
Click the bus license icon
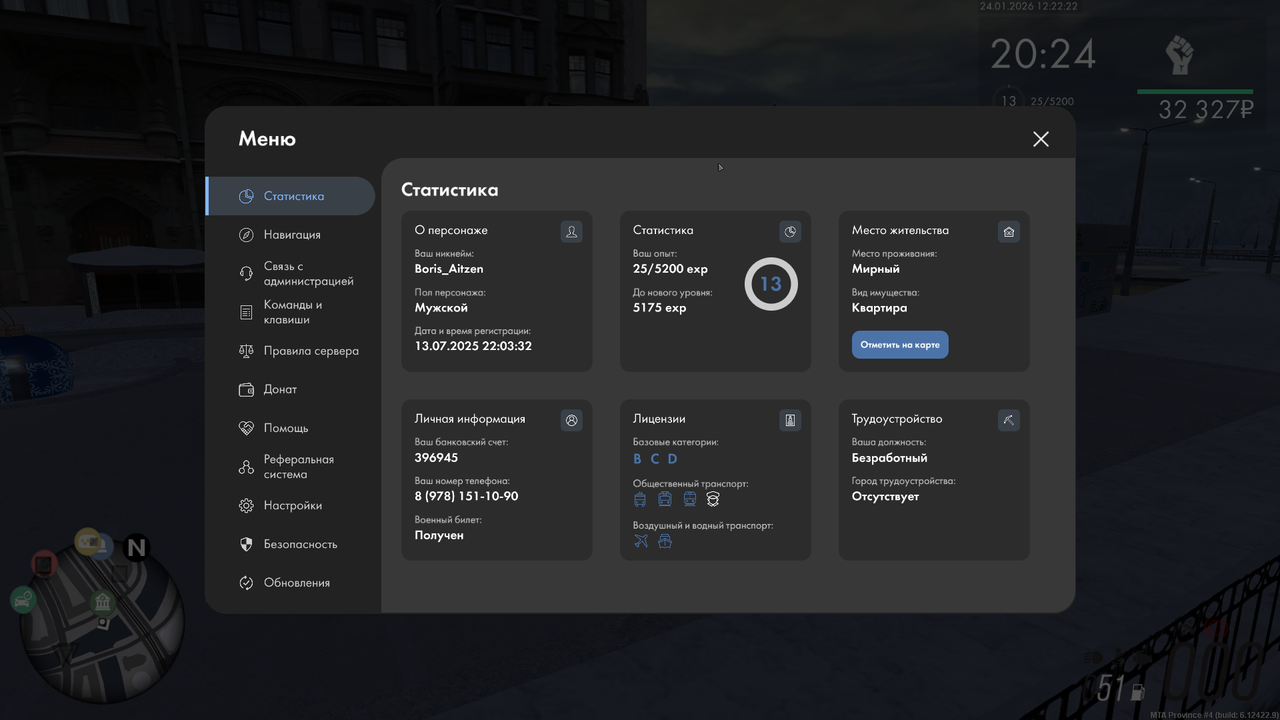tap(665, 499)
